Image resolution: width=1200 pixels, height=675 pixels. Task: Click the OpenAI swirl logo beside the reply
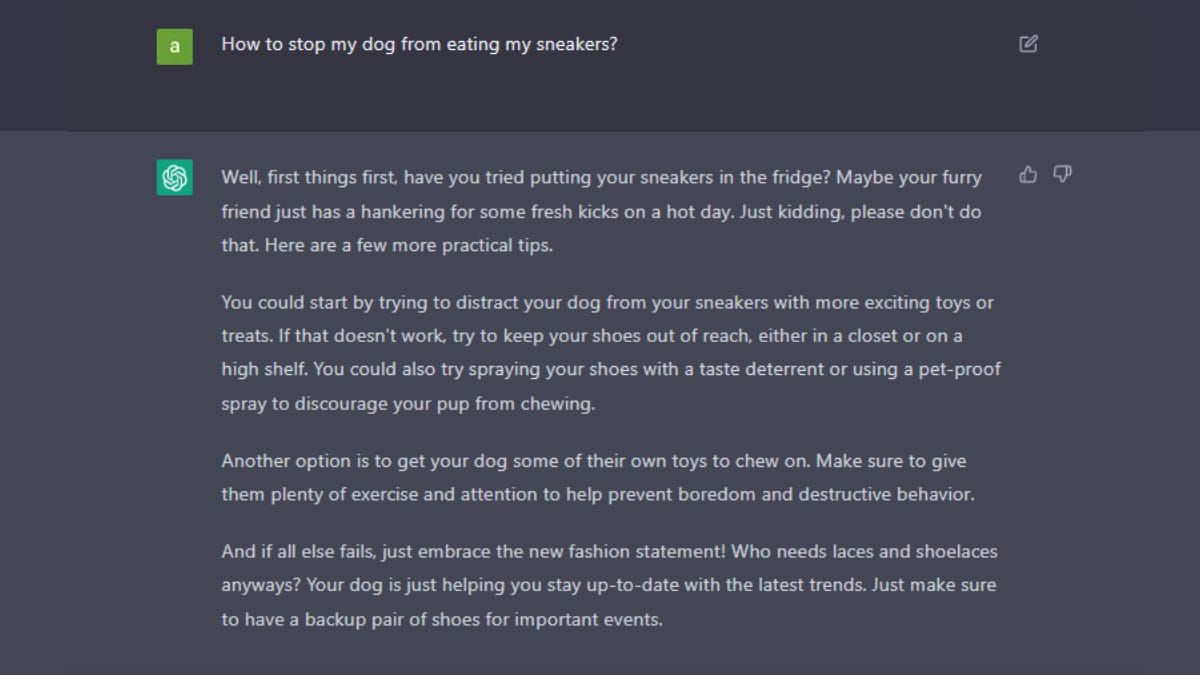coord(174,175)
